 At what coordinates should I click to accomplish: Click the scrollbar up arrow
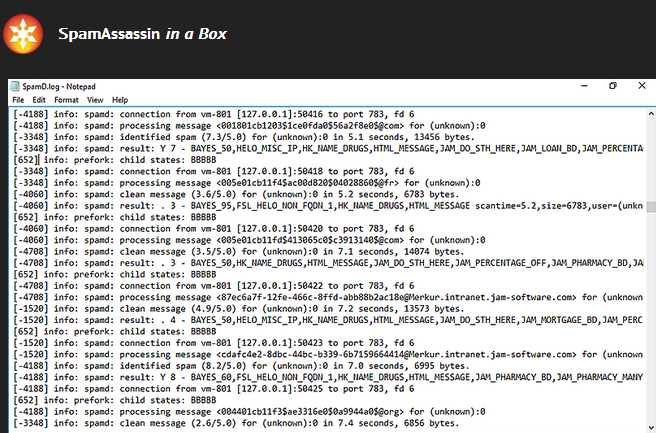[651, 113]
